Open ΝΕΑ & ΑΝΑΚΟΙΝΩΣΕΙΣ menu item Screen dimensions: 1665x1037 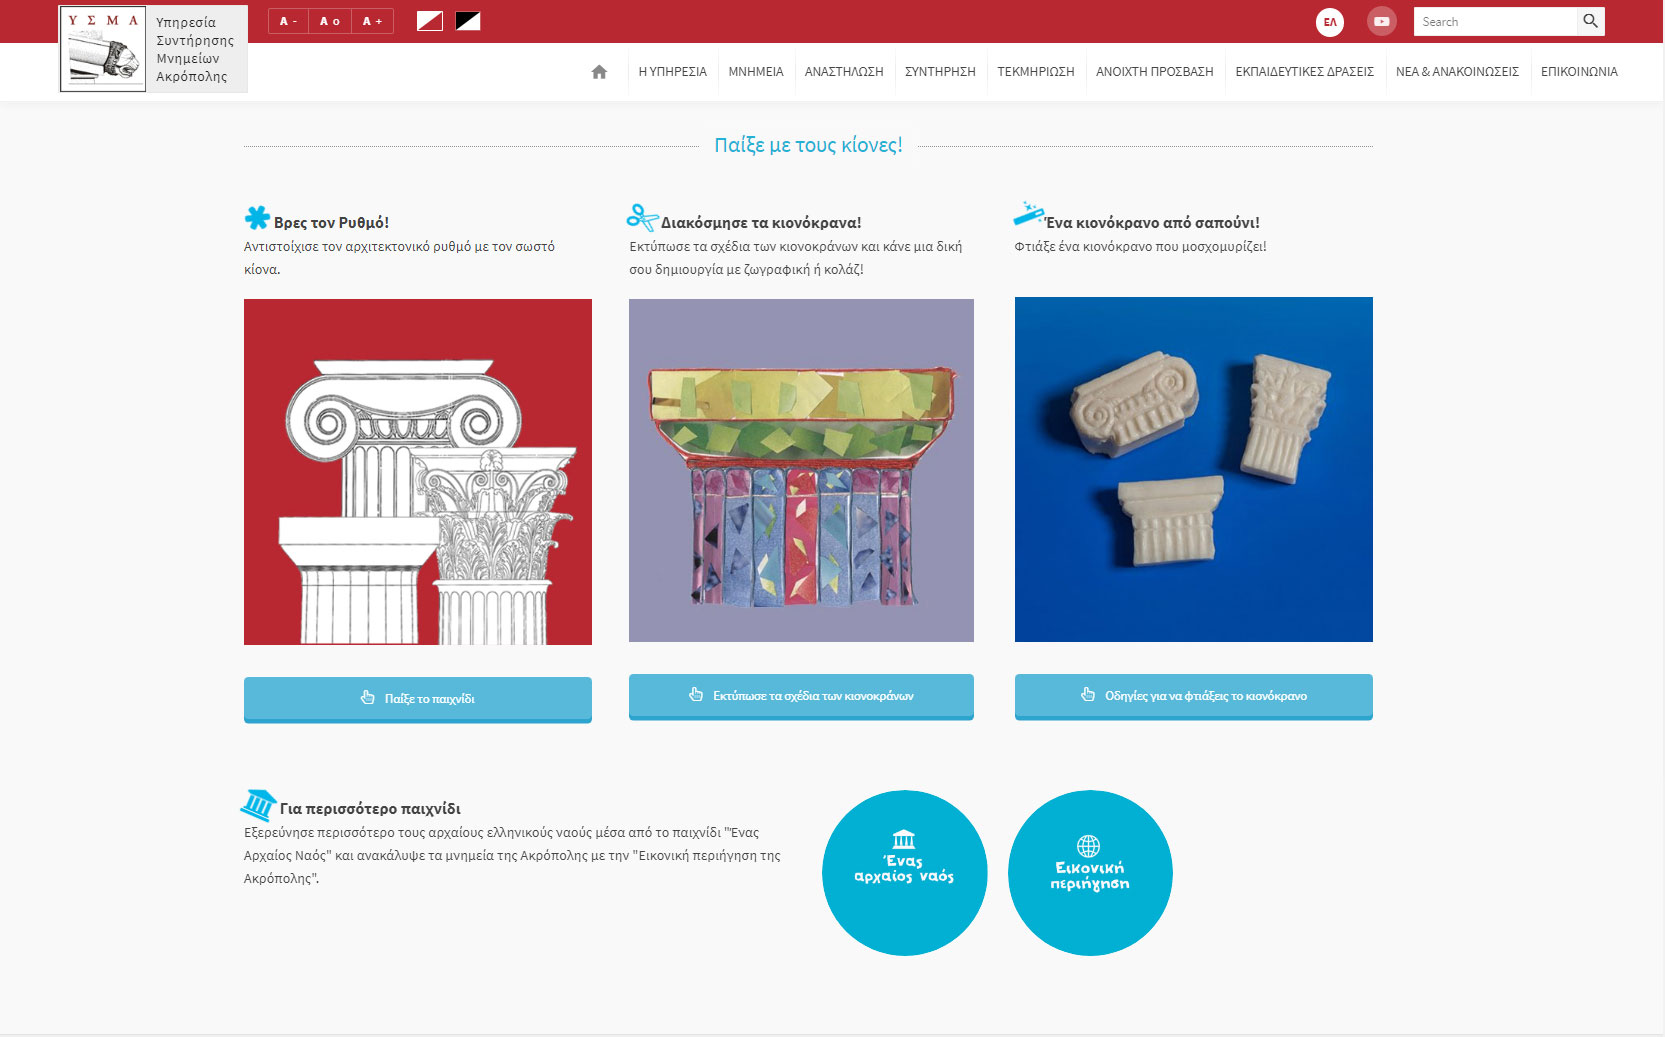pos(1457,72)
